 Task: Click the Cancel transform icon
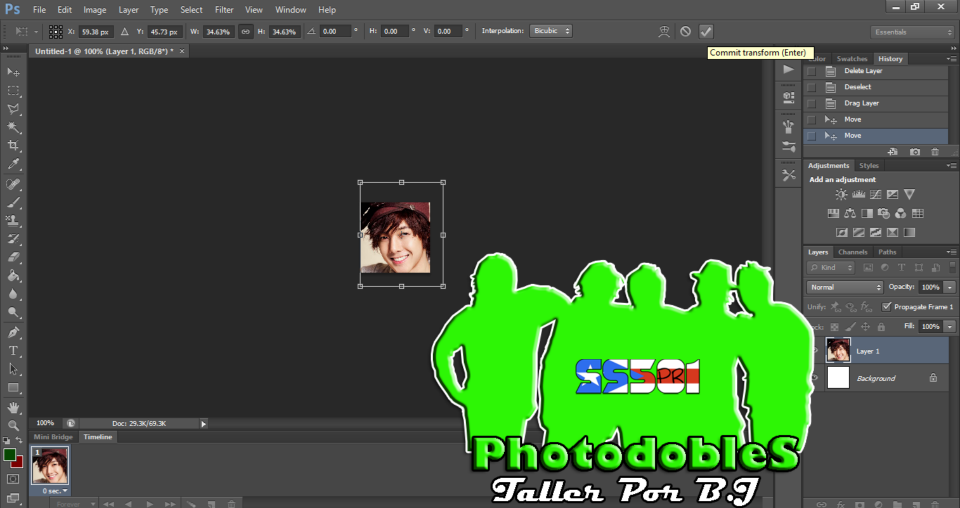686,31
